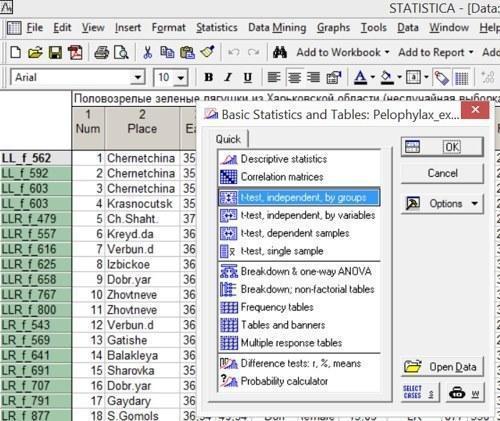
Task: Click the case labels tag icon
Action: pyautogui.click(x=441, y=78)
